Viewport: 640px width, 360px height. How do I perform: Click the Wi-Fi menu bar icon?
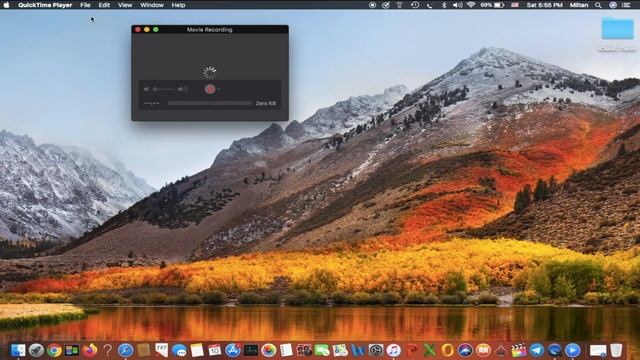pyautogui.click(x=471, y=5)
